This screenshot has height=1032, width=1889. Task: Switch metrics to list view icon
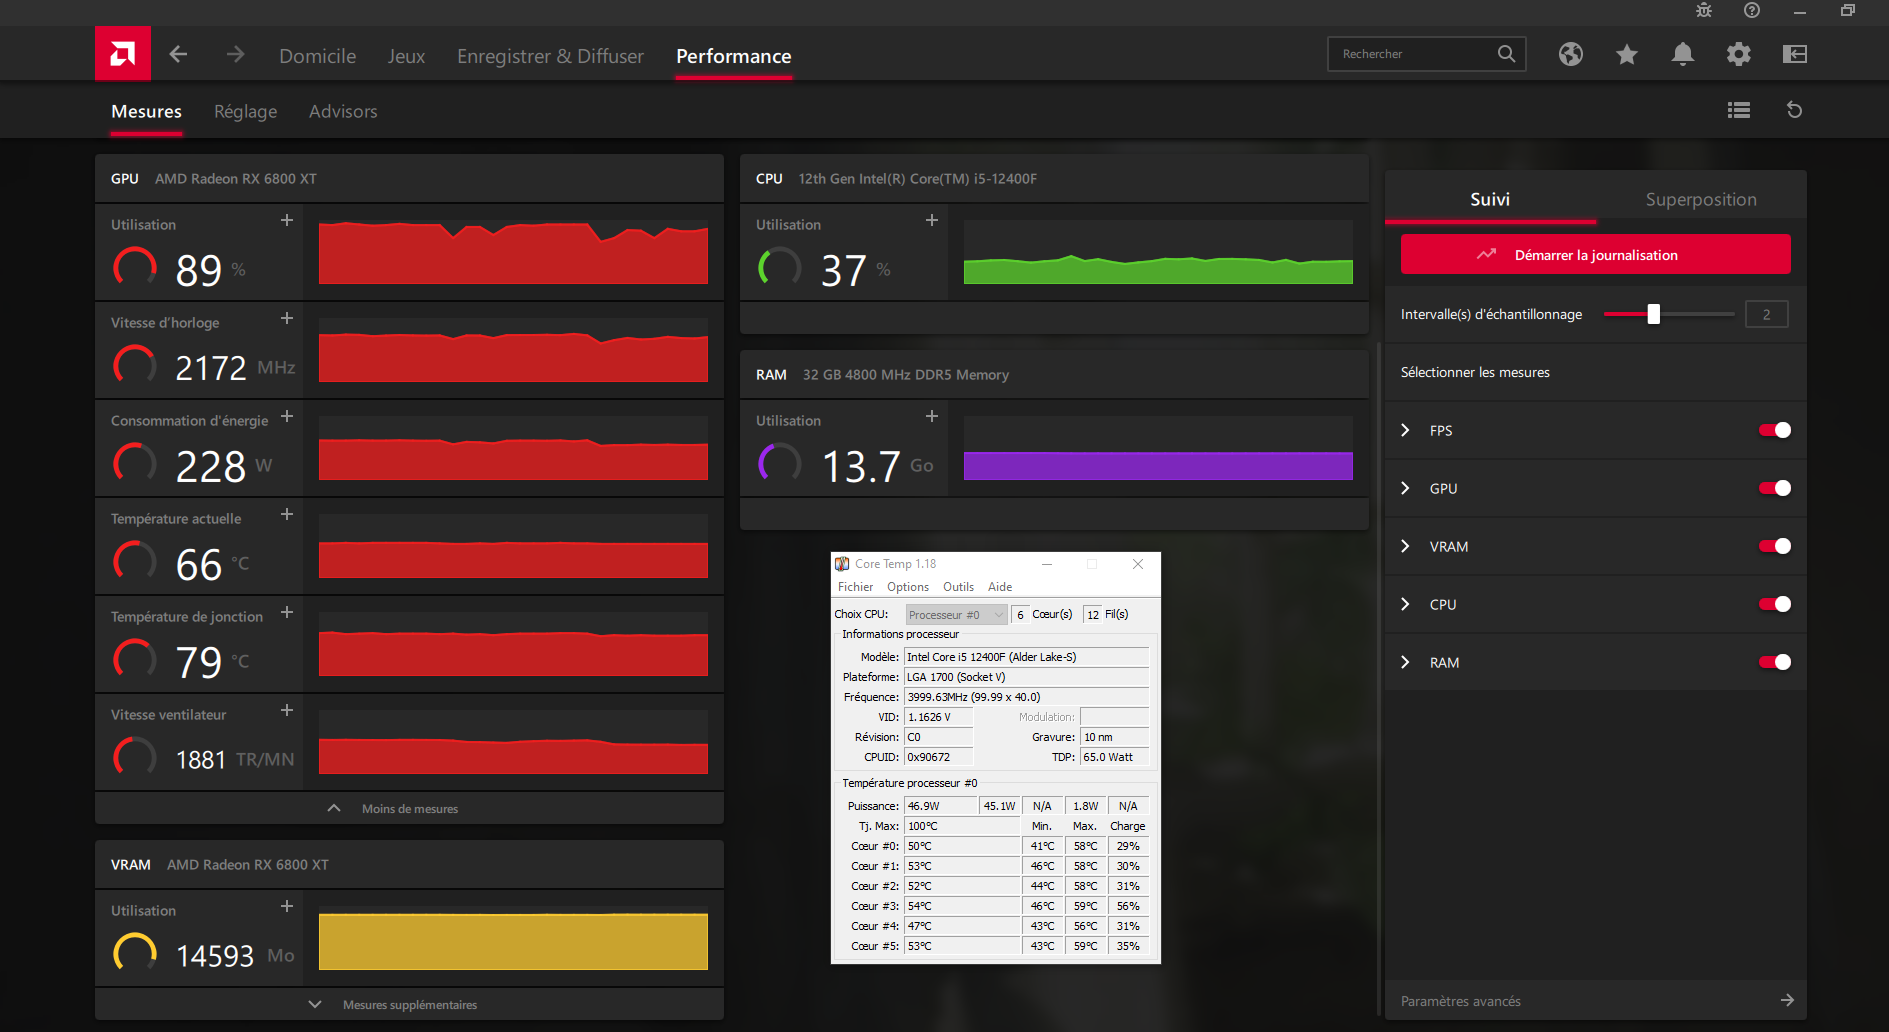[1739, 110]
